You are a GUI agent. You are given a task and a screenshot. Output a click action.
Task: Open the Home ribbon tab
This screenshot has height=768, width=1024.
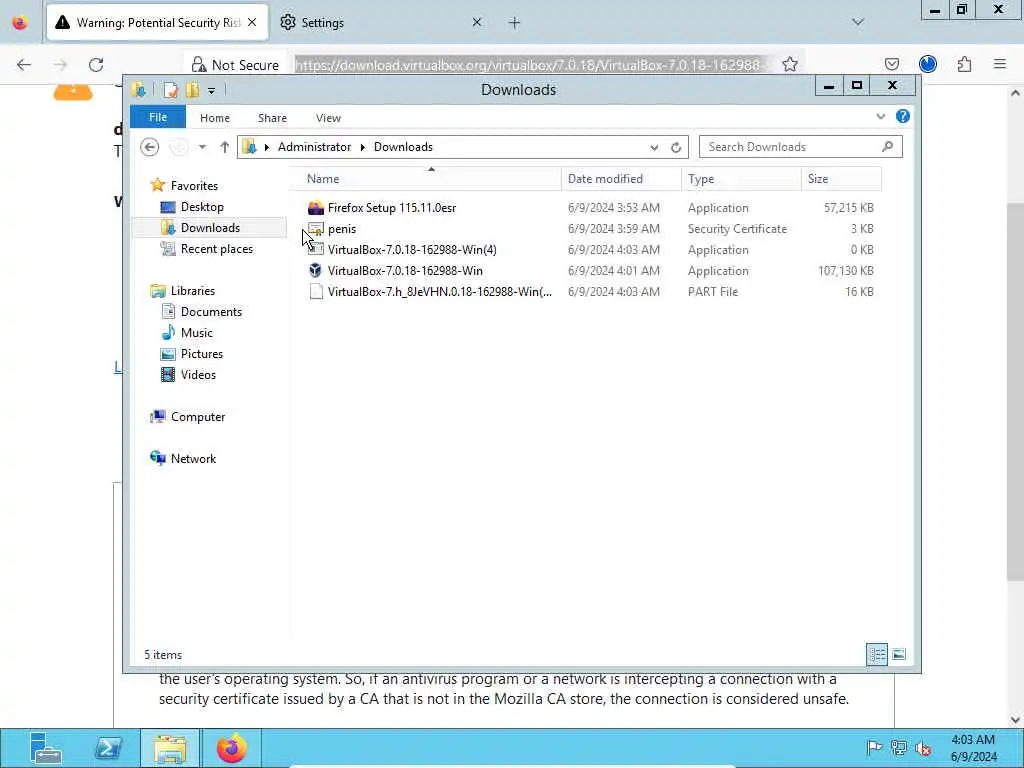point(215,118)
